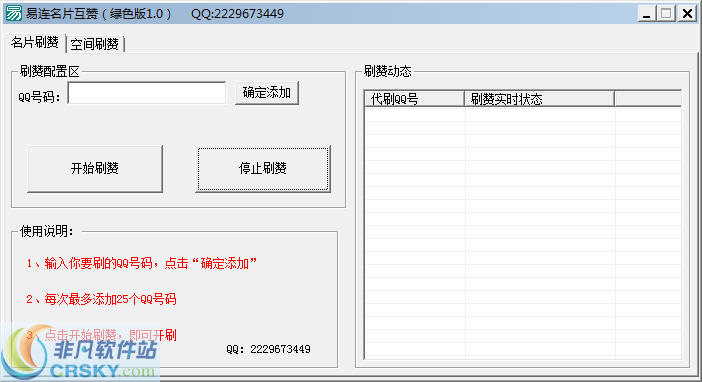The height and width of the screenshot is (382, 702).
Task: Start liking with the 开始刷赞 button
Action: (x=95, y=168)
